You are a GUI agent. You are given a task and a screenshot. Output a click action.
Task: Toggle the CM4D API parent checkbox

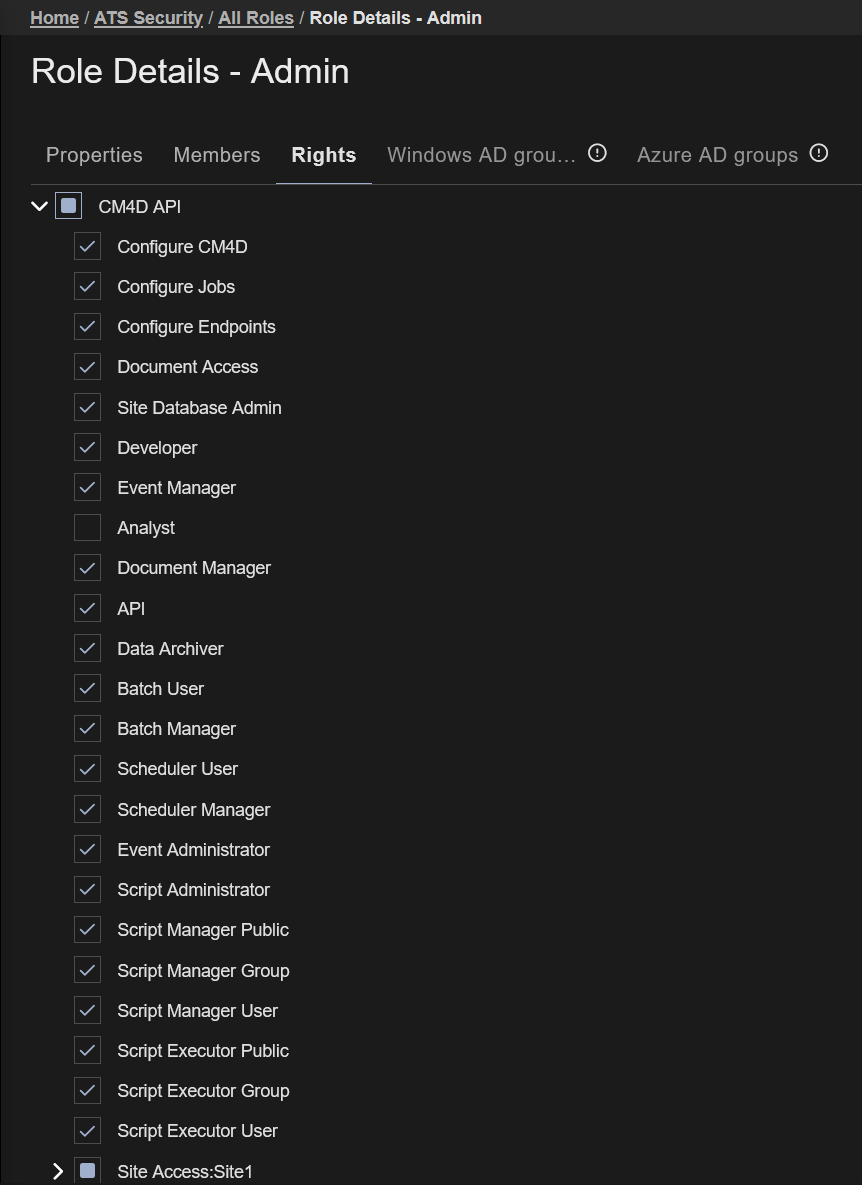(68, 207)
